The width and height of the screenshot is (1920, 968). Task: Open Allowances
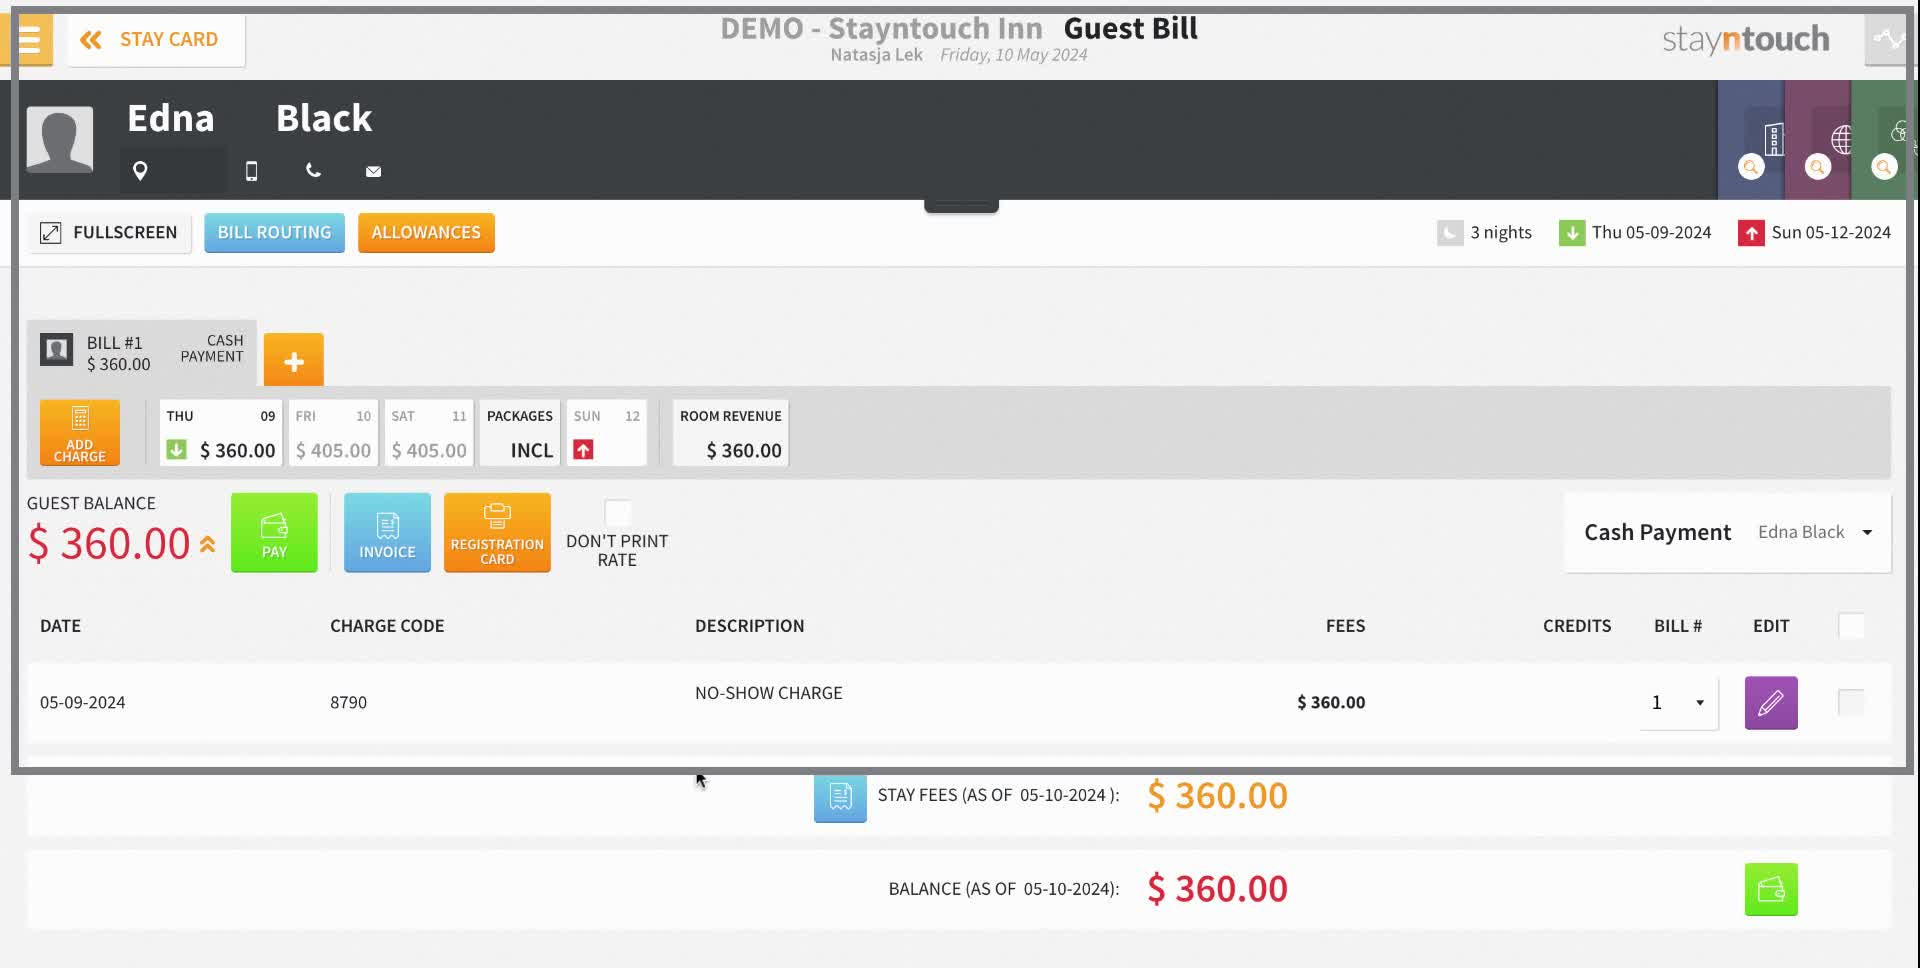[x=426, y=233]
